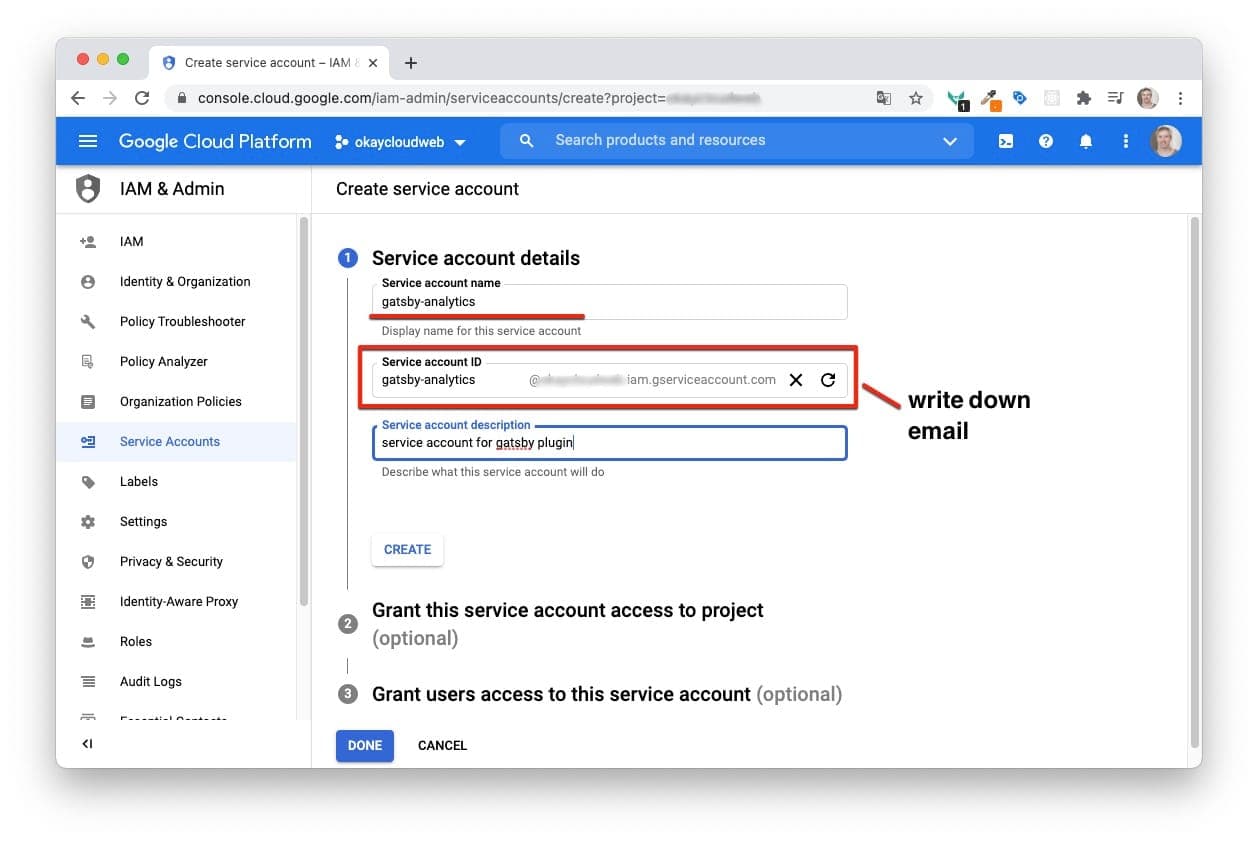Screen dimensions: 1258x842
Task: Click the Privacy & Security shield icon
Action: 88,561
